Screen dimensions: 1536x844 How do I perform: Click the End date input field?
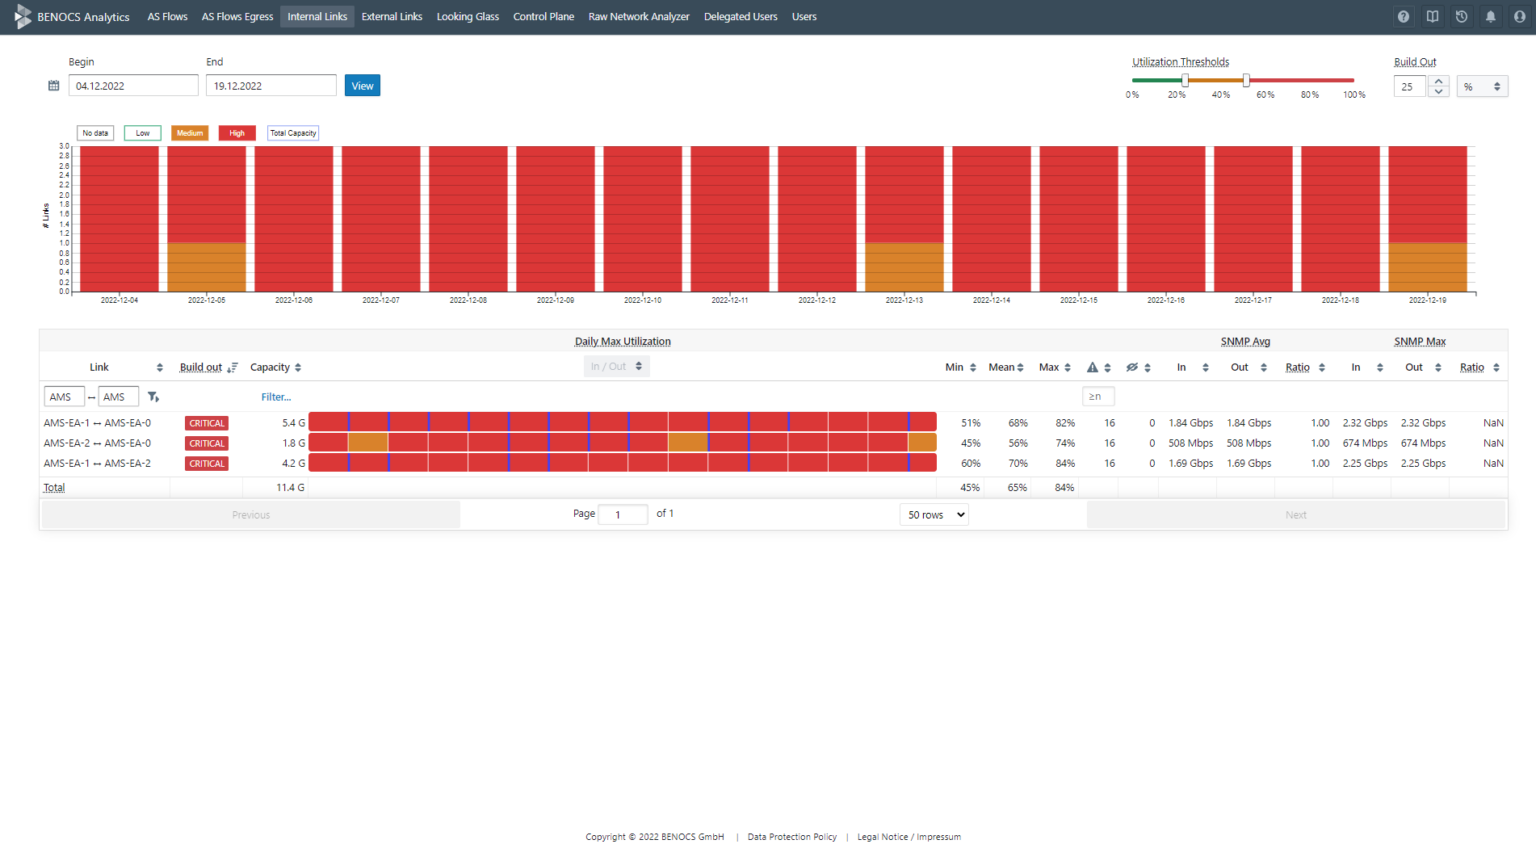271,85
